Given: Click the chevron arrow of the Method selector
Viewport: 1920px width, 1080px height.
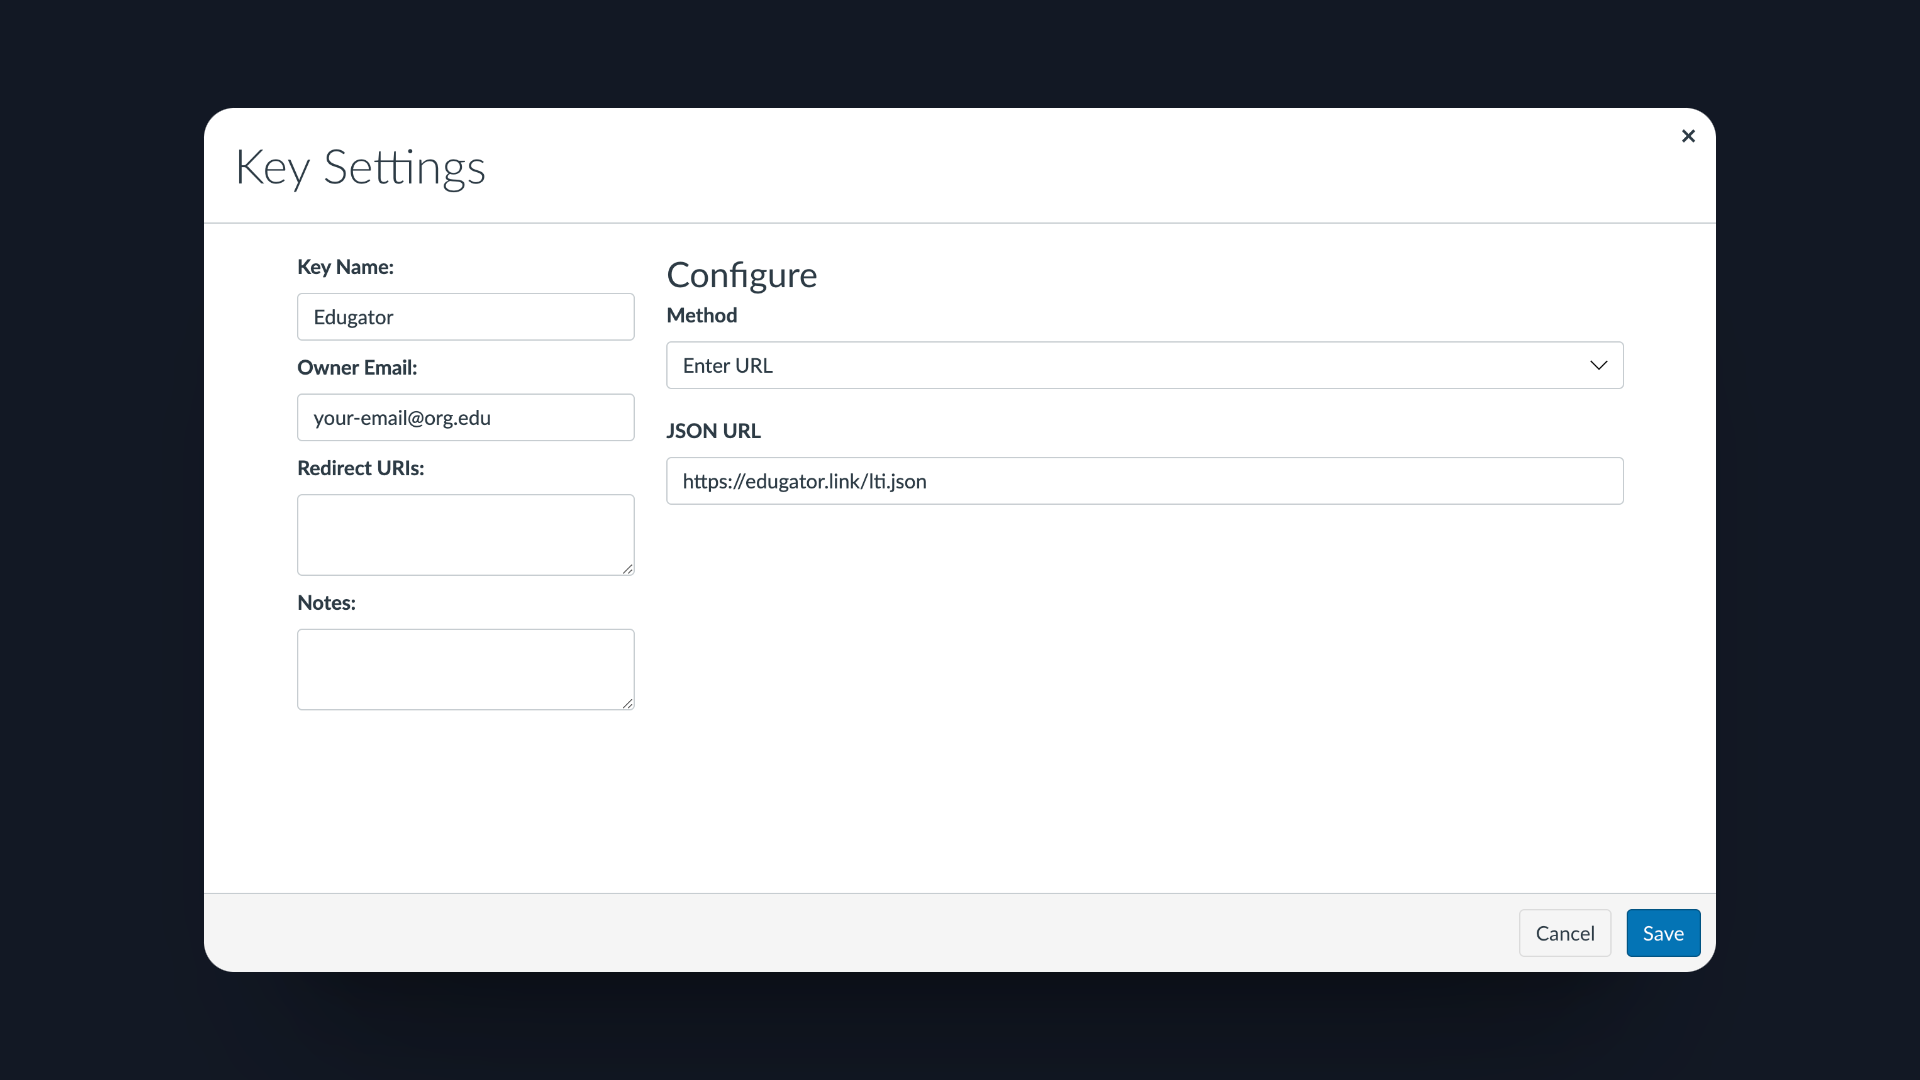Looking at the screenshot, I should (x=1598, y=365).
